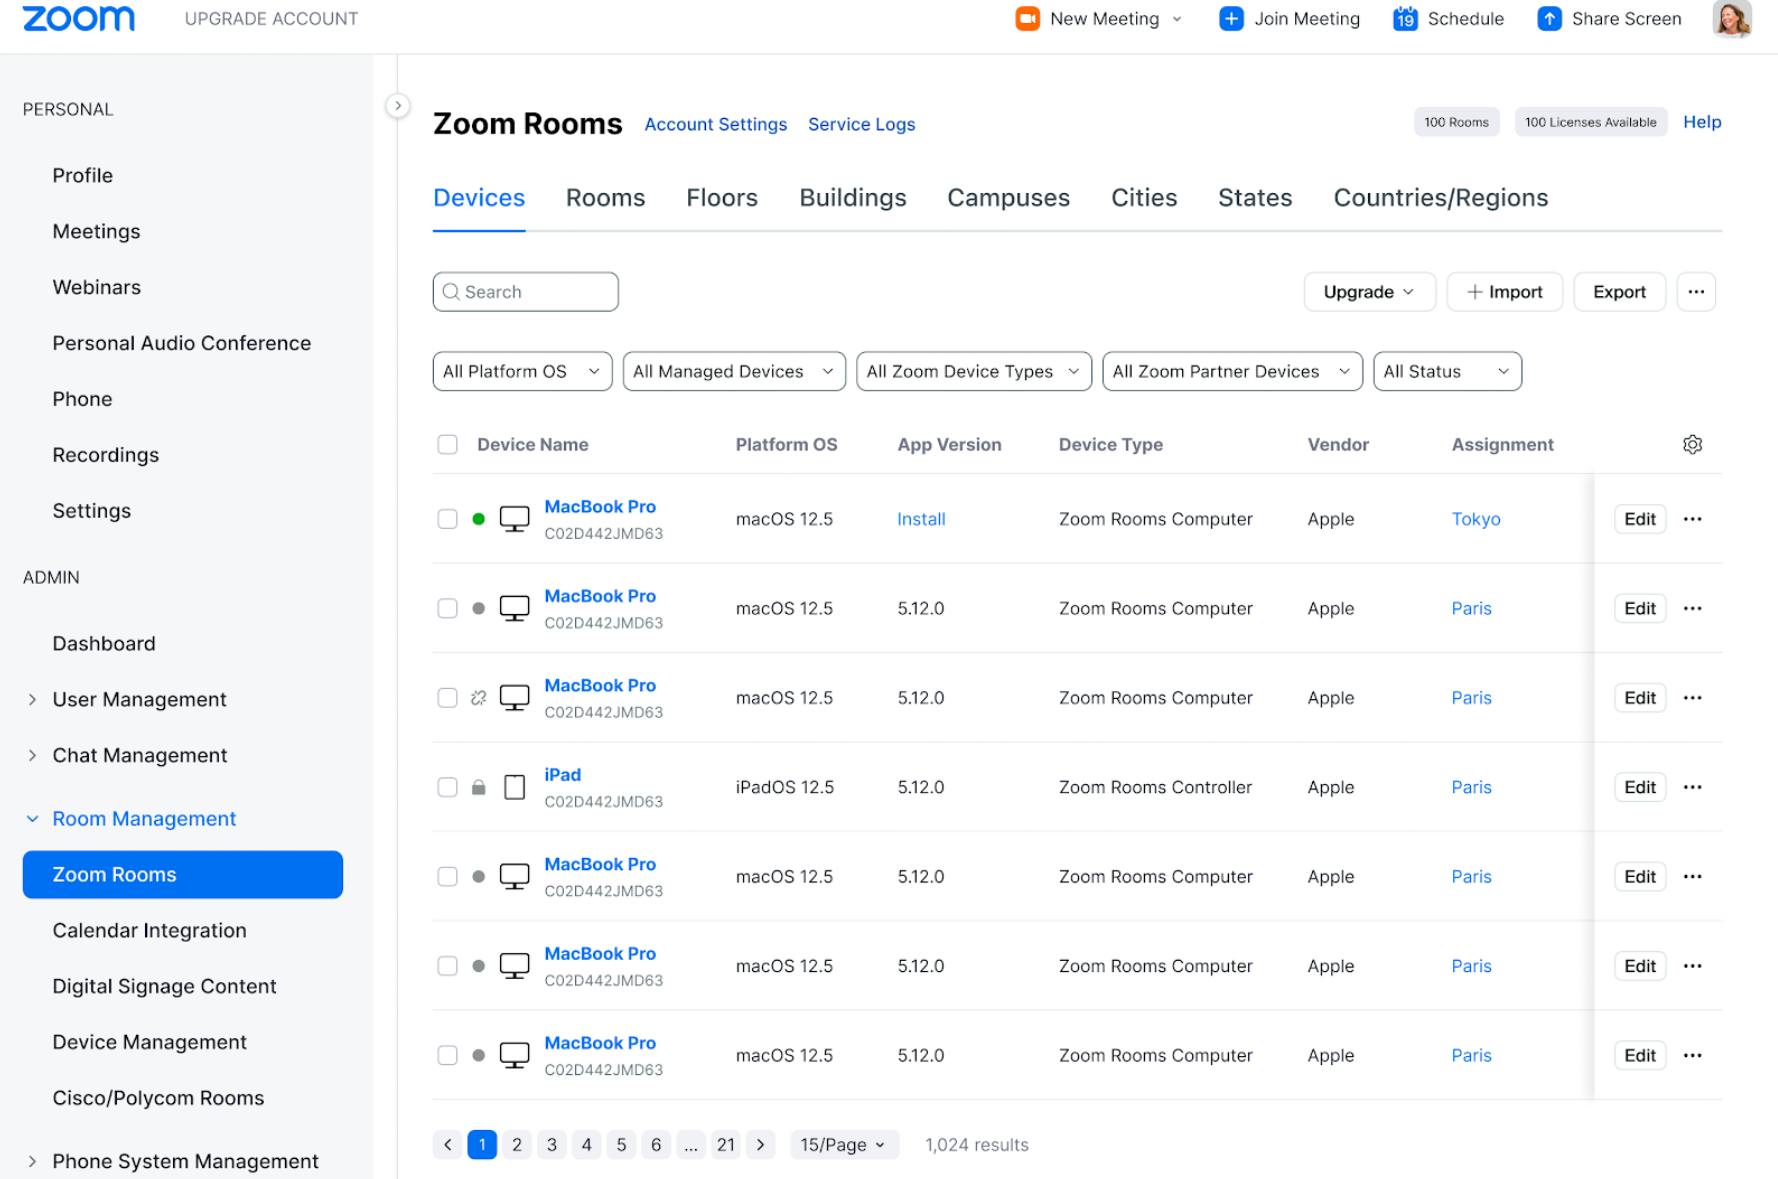1778x1179 pixels.
Task: Go to the previous page arrow
Action: tap(448, 1145)
